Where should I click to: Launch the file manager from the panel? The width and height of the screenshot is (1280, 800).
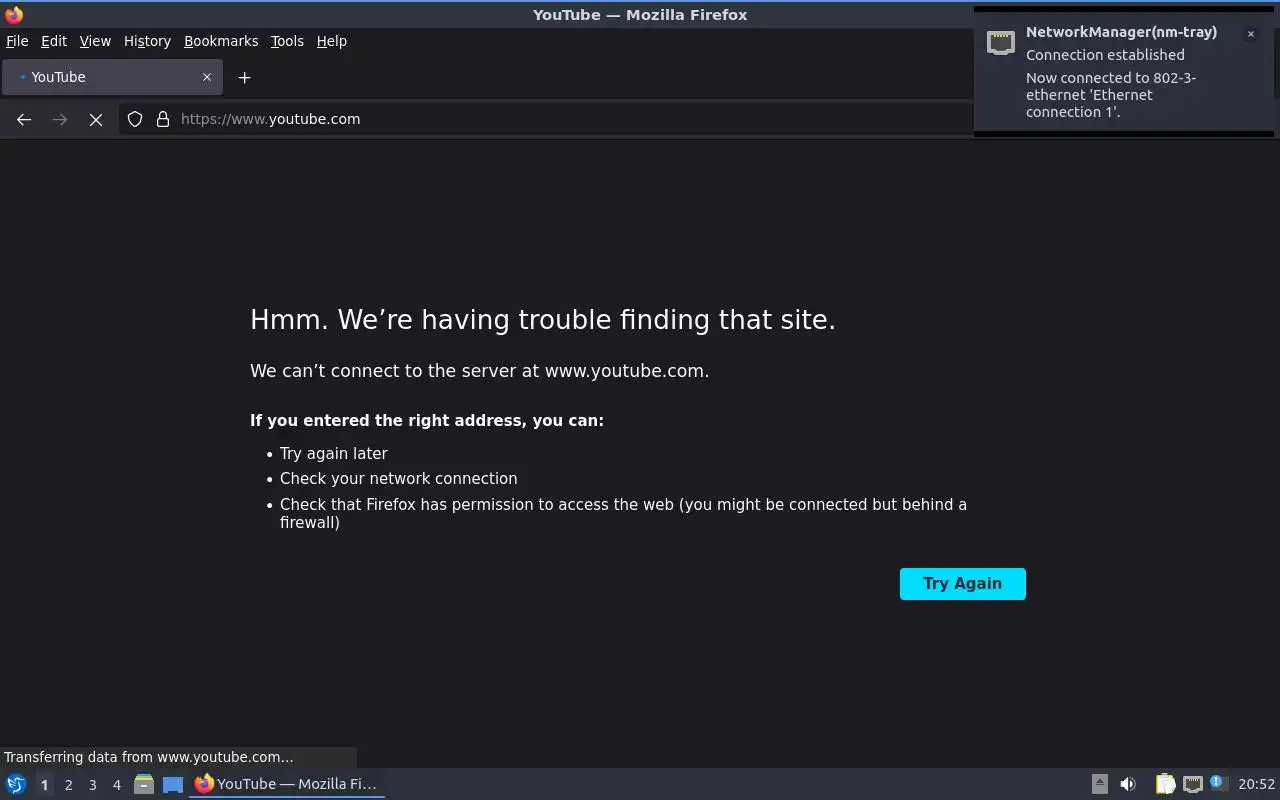[143, 784]
